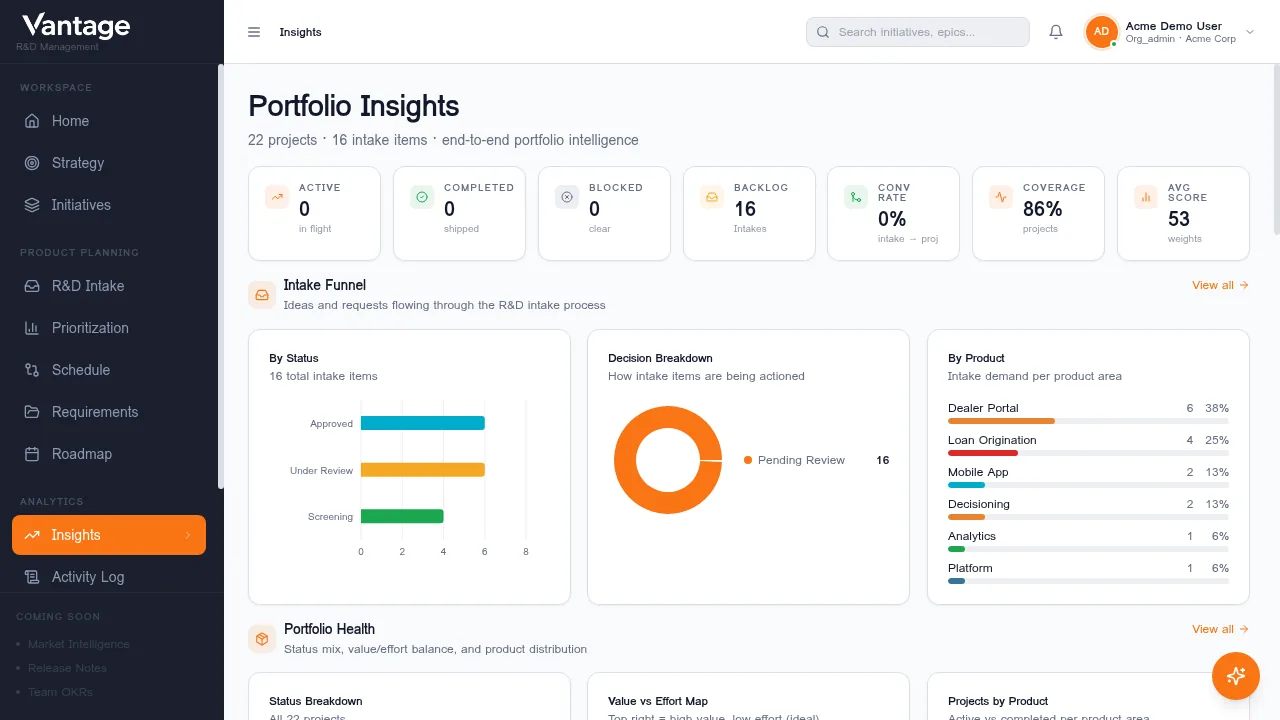1280x720 pixels.
Task: Click the Dealer Portal progress bar
Action: pyautogui.click(x=1088, y=421)
